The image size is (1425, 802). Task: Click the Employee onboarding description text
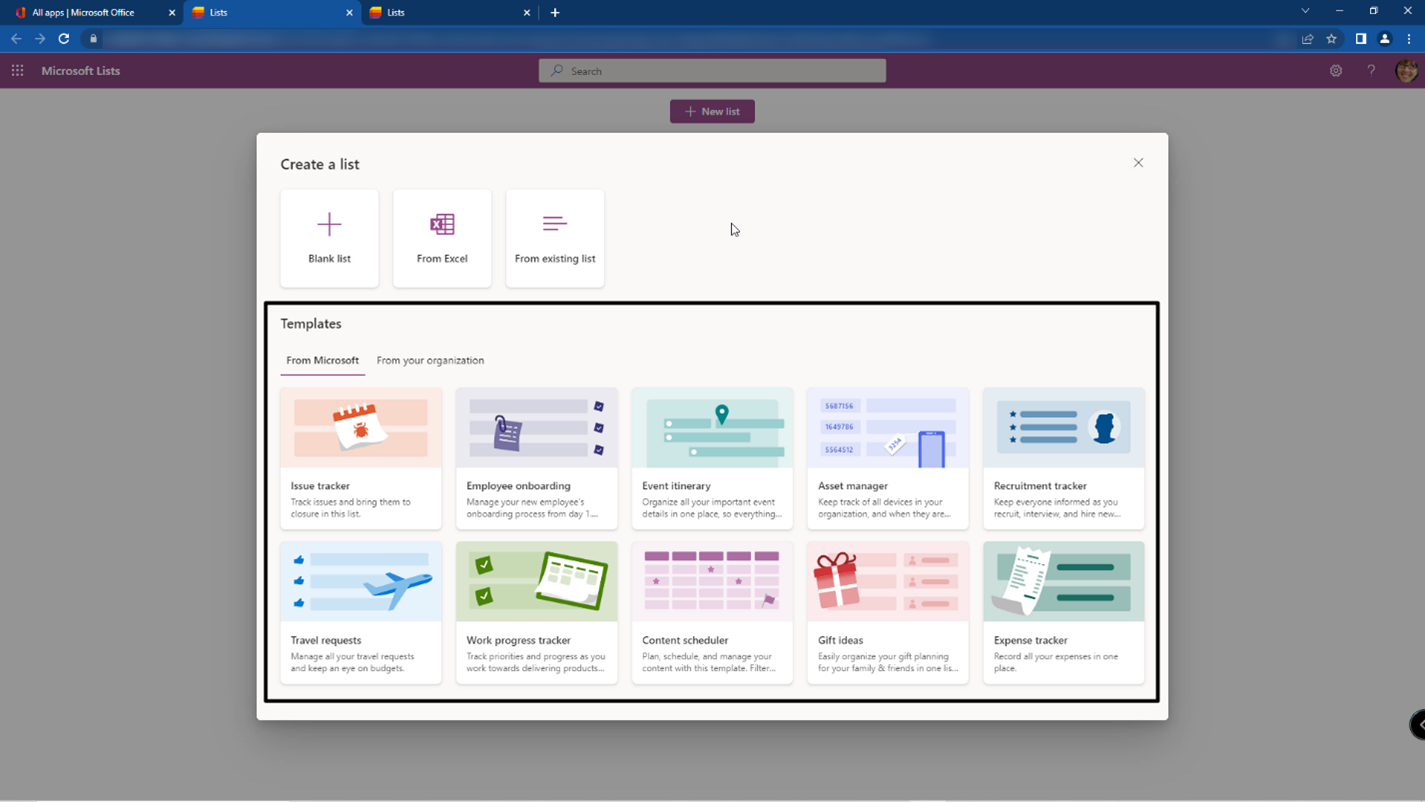pos(532,508)
